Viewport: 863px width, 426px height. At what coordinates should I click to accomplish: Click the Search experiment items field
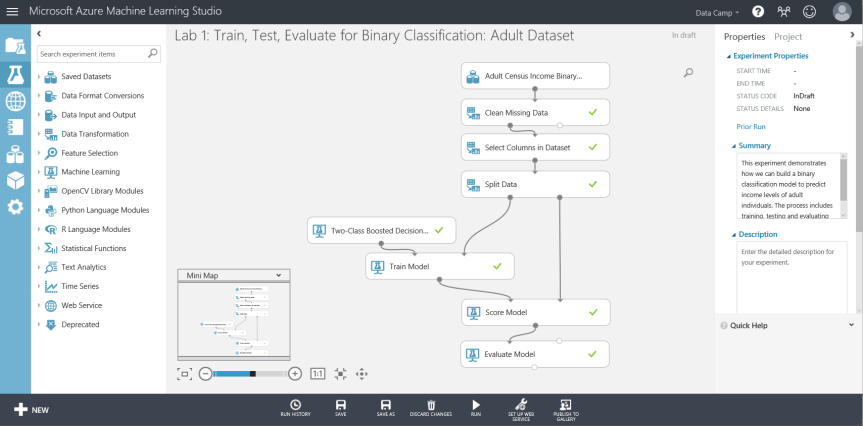coord(92,53)
